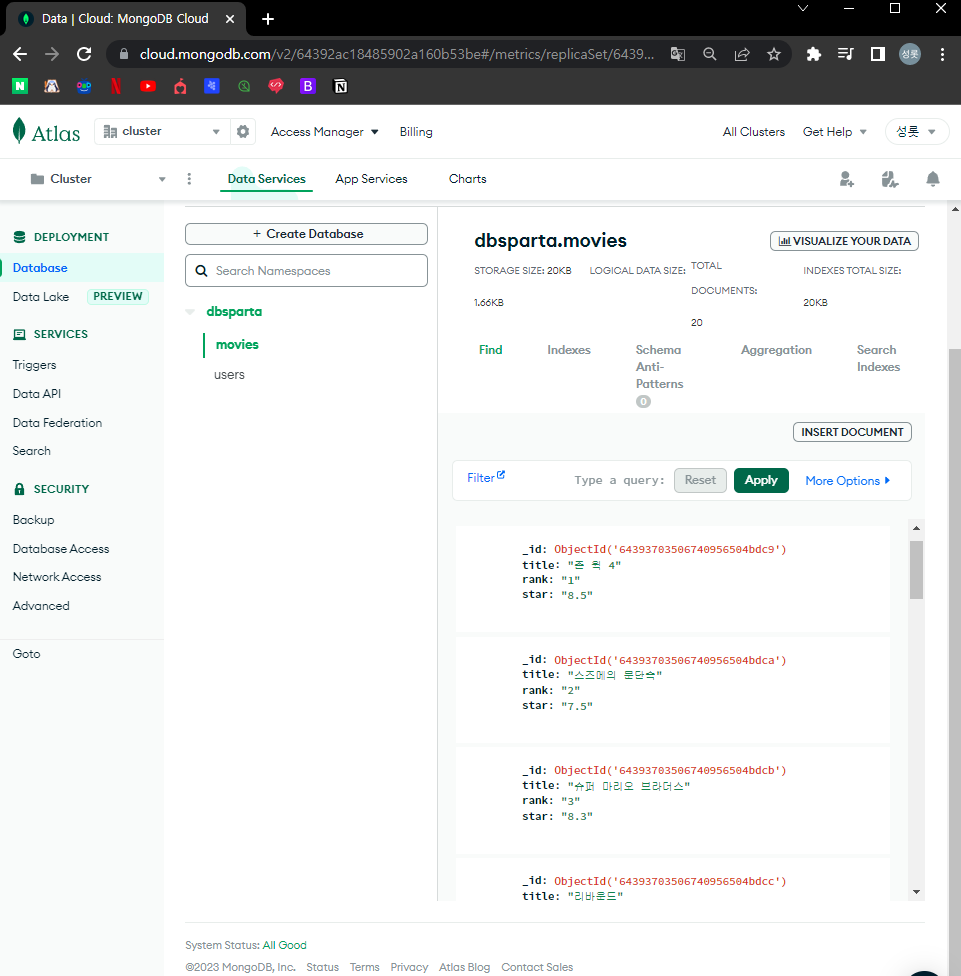
Task: Click the Create Database button
Action: [x=306, y=234]
